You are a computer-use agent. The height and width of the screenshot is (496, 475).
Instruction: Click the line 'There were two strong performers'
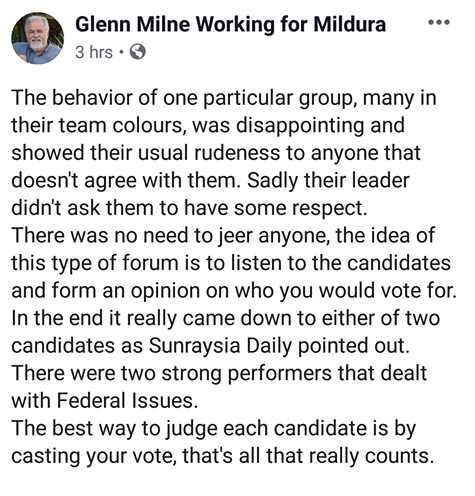(219, 374)
